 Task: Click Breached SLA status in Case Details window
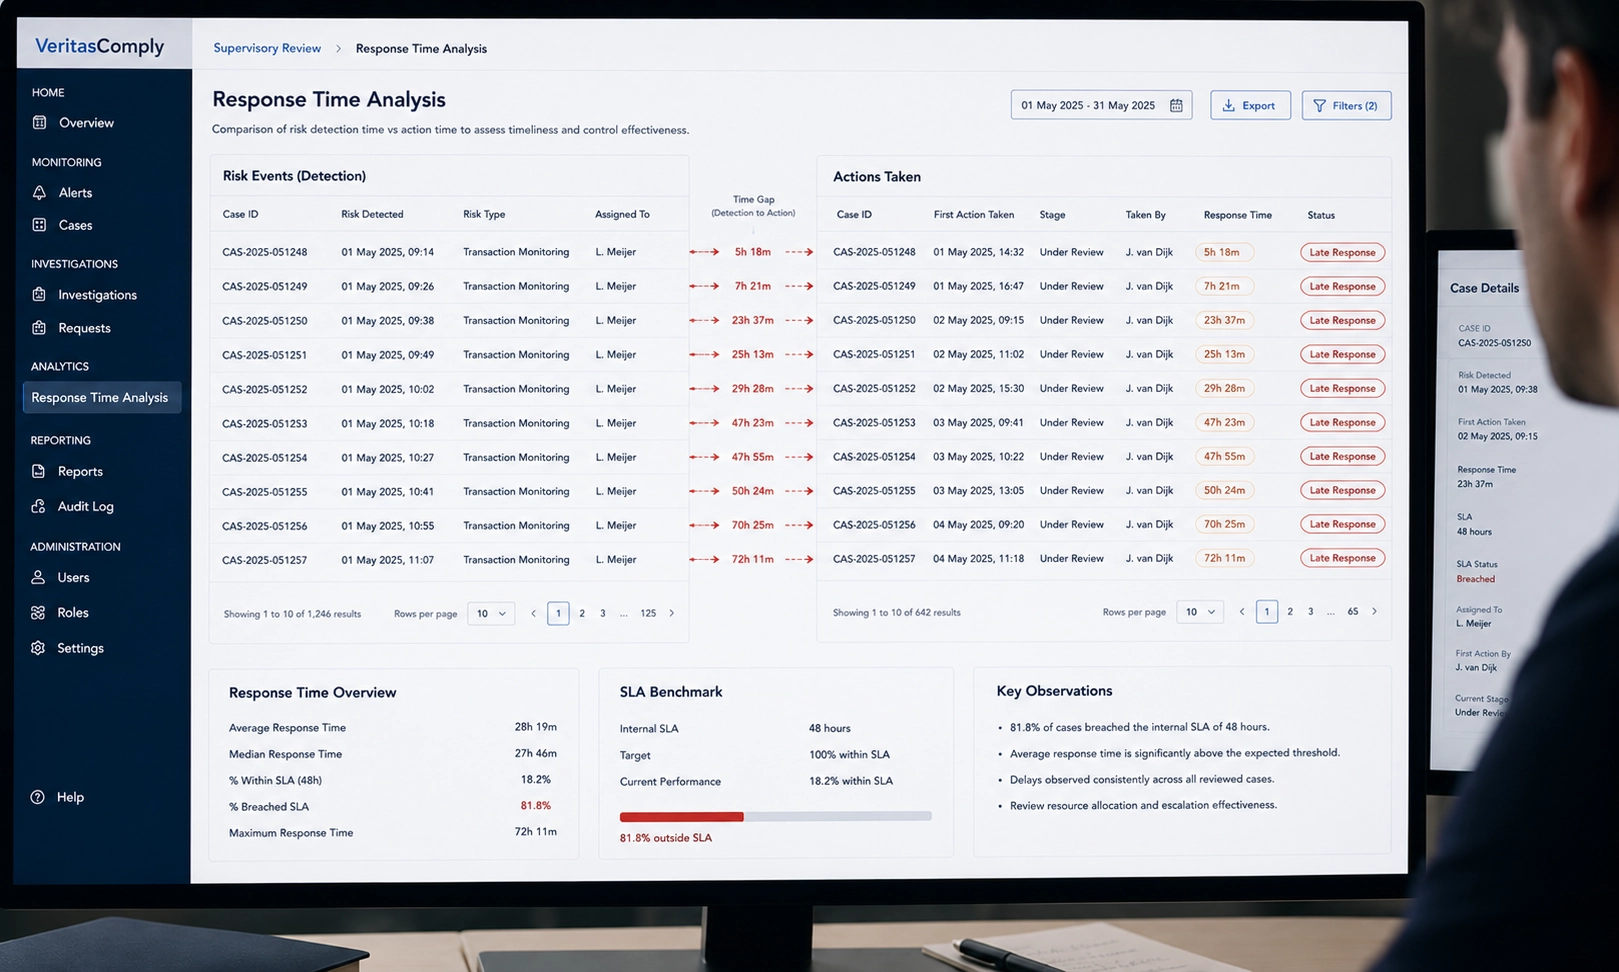point(1476,579)
